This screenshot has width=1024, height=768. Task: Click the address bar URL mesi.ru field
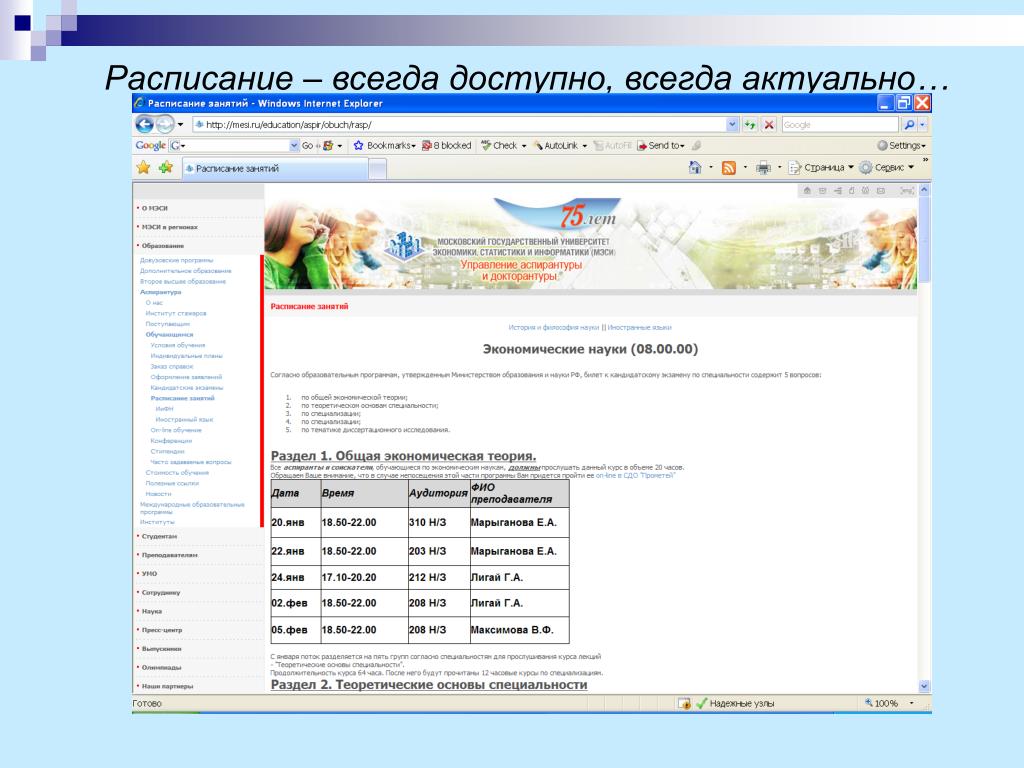pyautogui.click(x=459, y=124)
